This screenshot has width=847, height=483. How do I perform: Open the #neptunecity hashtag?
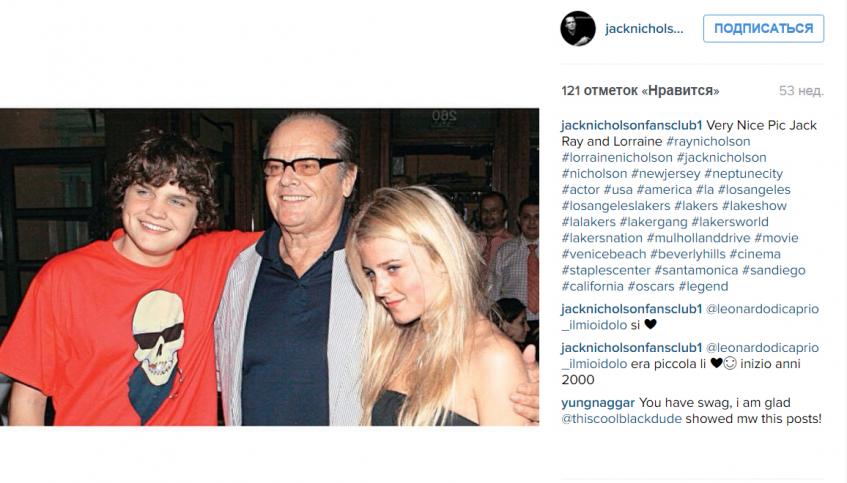(743, 174)
